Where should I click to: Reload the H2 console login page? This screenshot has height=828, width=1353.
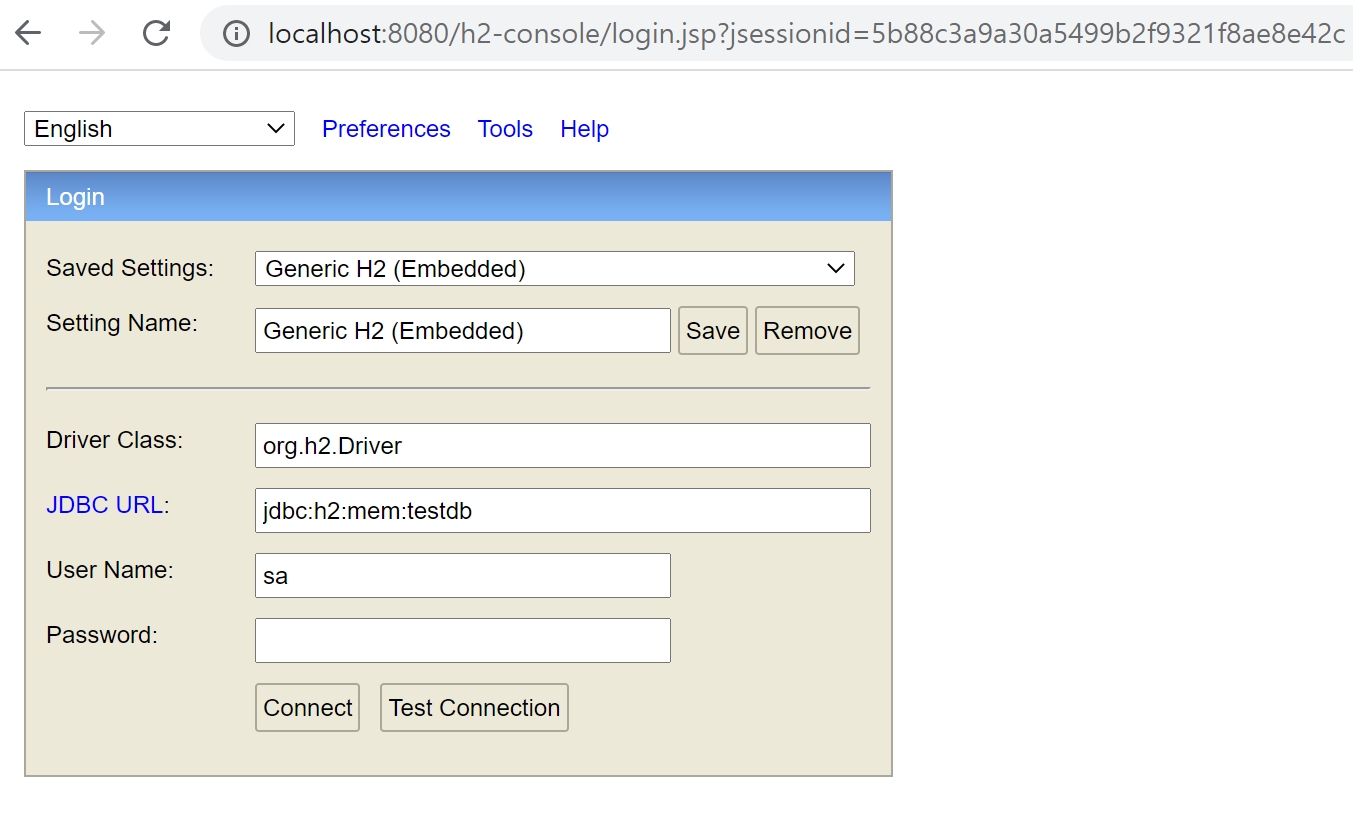(154, 33)
